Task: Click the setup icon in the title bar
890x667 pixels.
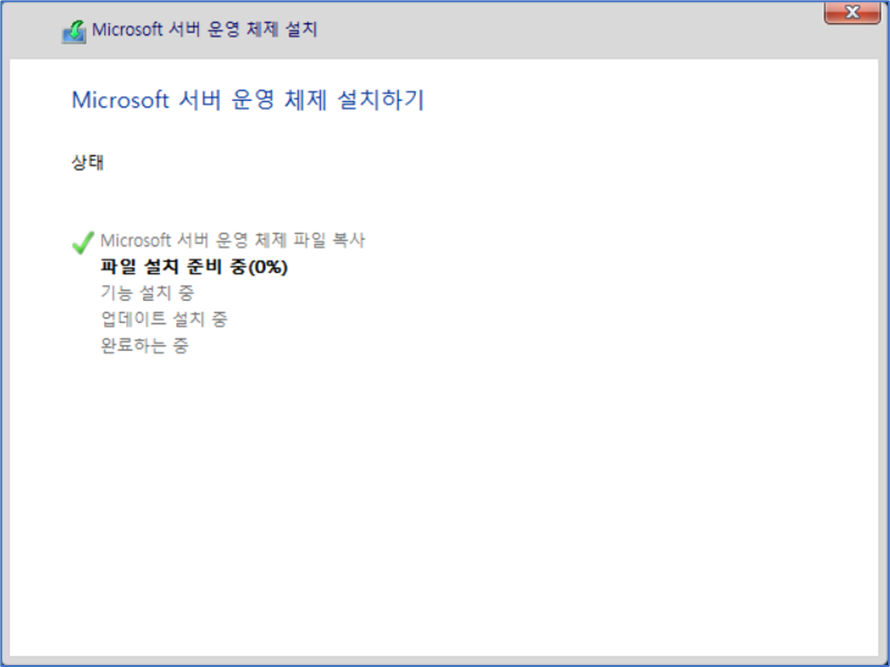Action: pos(74,32)
